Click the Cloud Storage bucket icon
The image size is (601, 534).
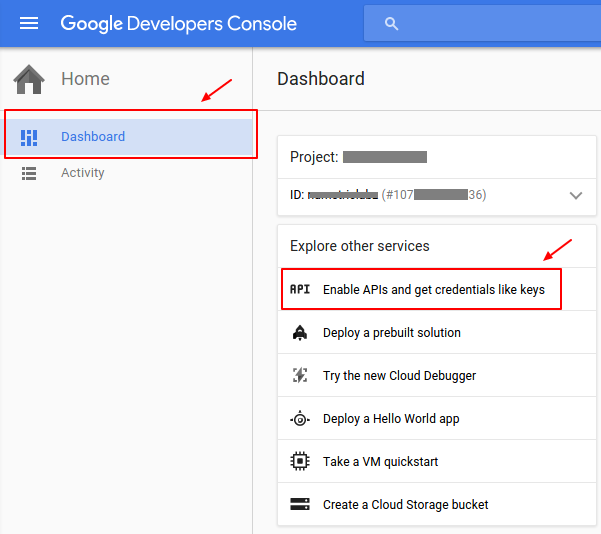pyautogui.click(x=300, y=504)
